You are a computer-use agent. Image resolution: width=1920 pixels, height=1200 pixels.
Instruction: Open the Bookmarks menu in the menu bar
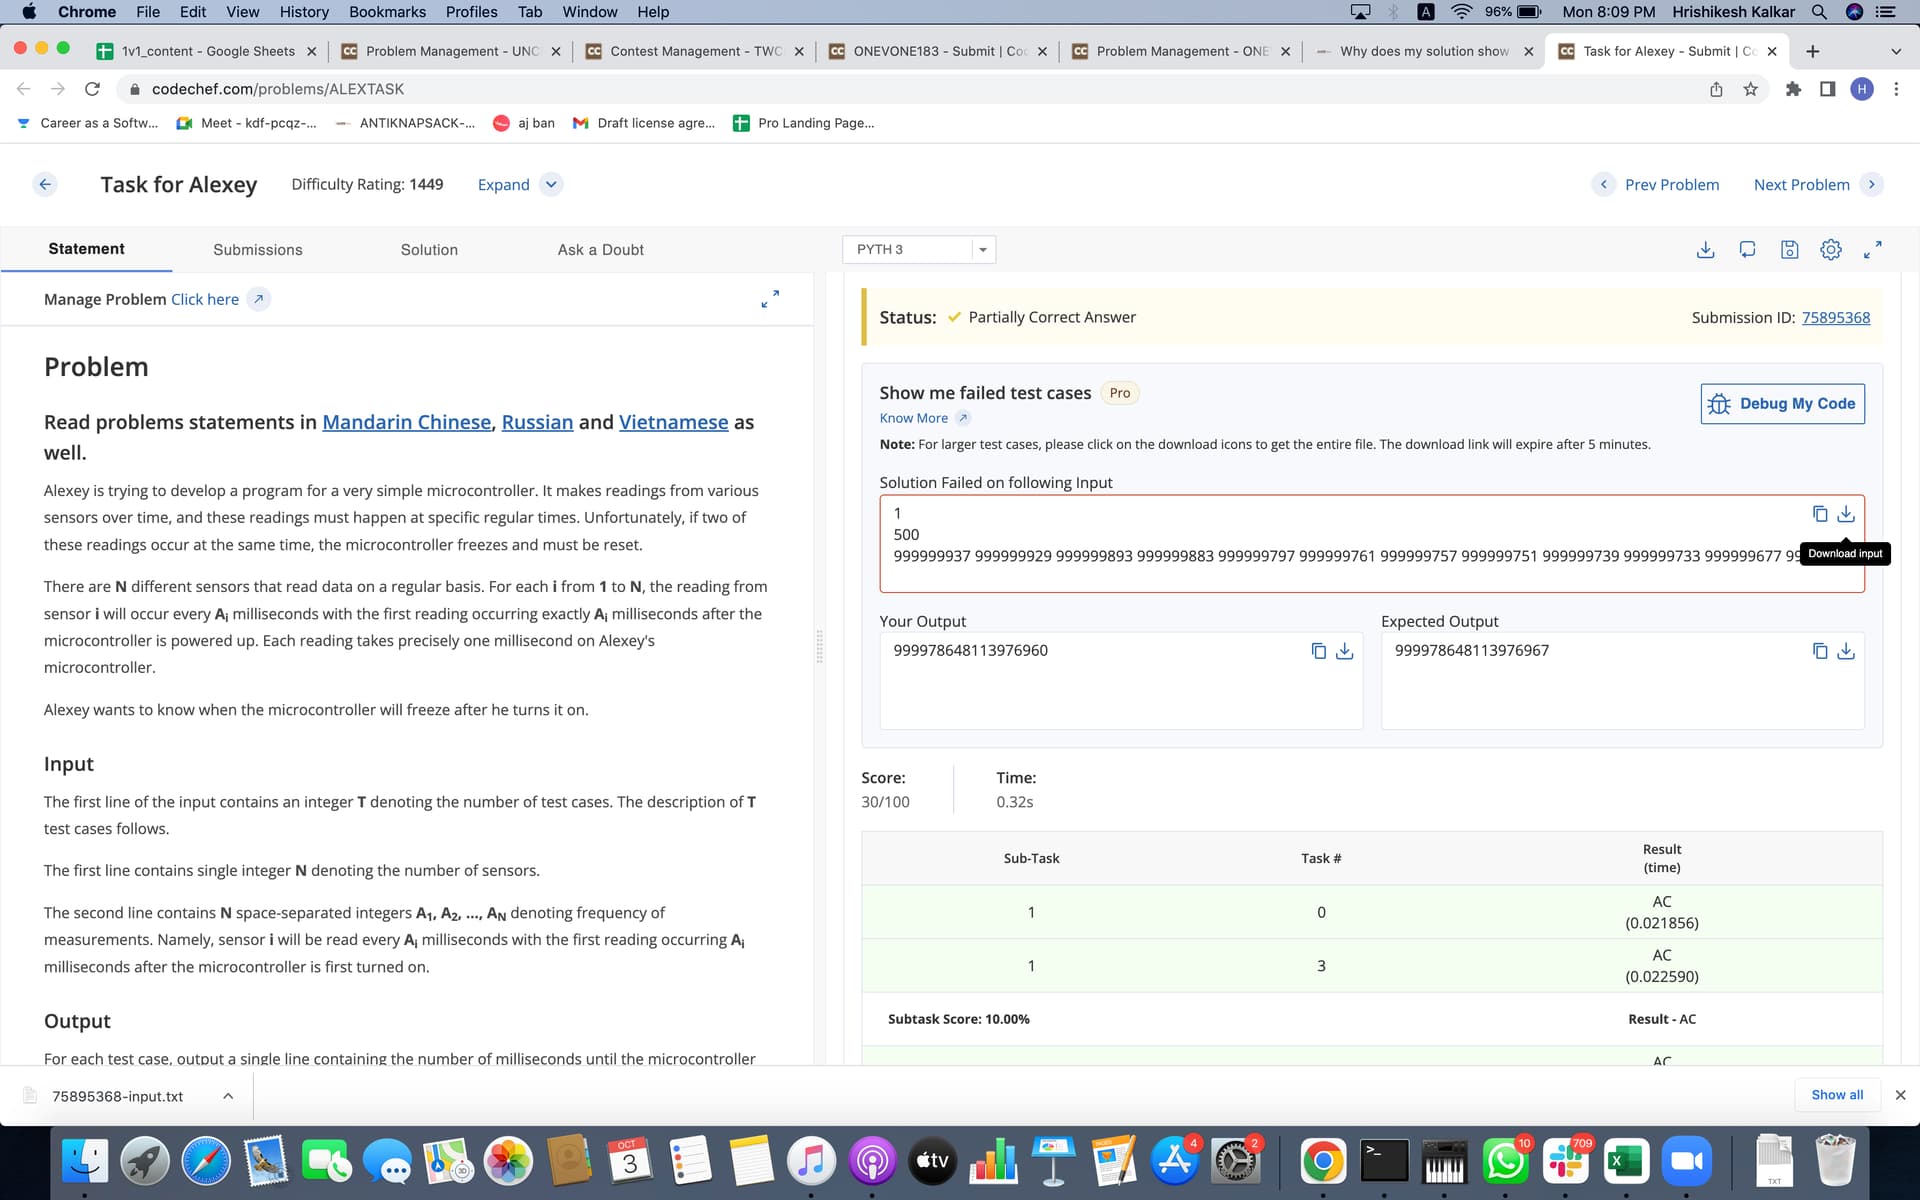click(x=387, y=12)
